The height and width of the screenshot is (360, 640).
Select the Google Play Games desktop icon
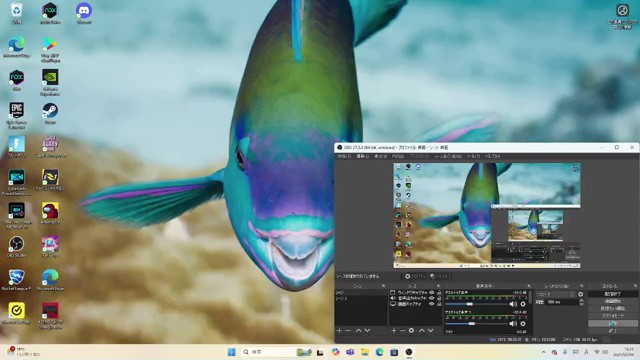[x=50, y=49]
